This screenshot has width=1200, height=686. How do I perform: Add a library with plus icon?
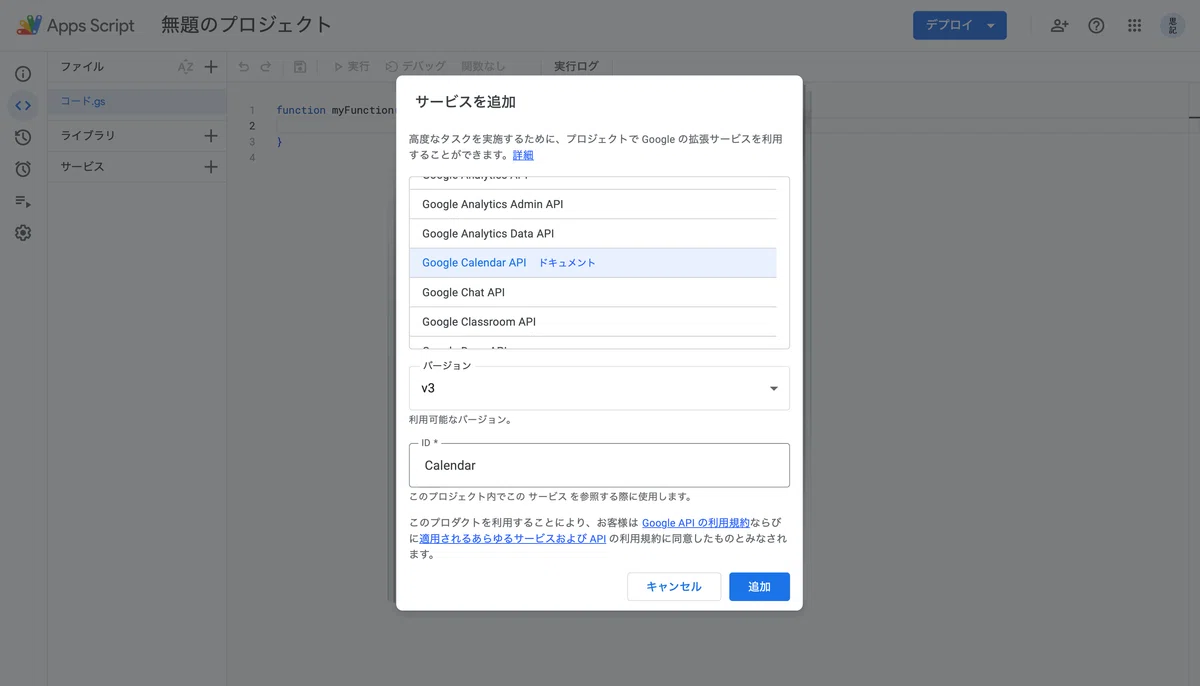[x=211, y=135]
